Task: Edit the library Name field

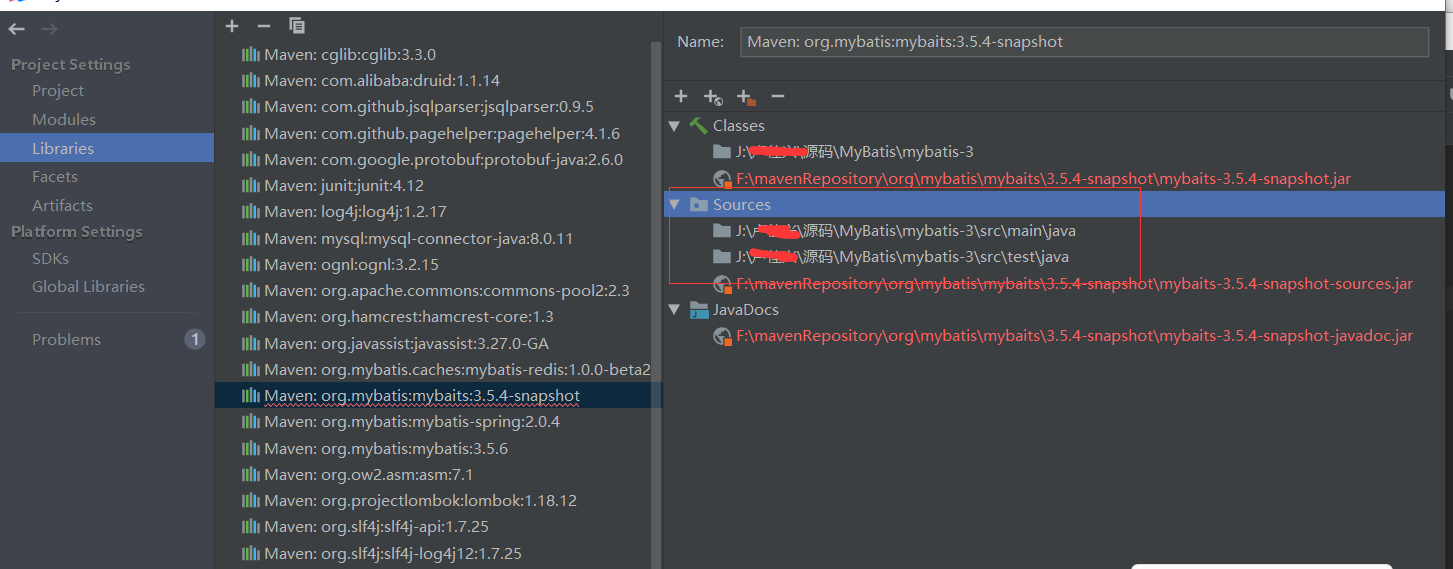Action: click(x=1084, y=42)
